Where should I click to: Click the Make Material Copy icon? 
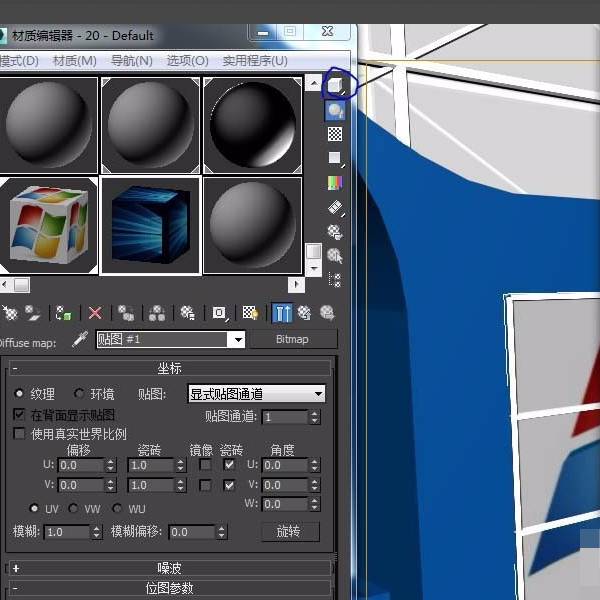(126, 313)
